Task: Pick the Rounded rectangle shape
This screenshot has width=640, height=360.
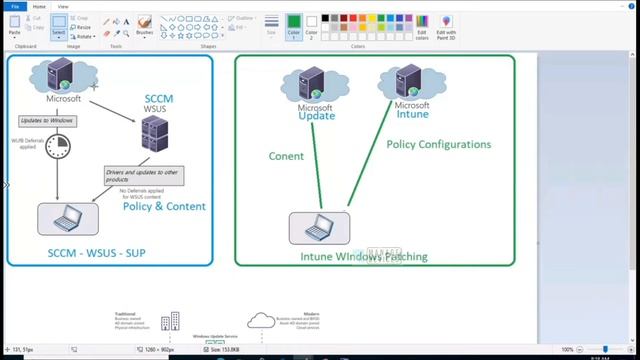Action: pos(198,19)
